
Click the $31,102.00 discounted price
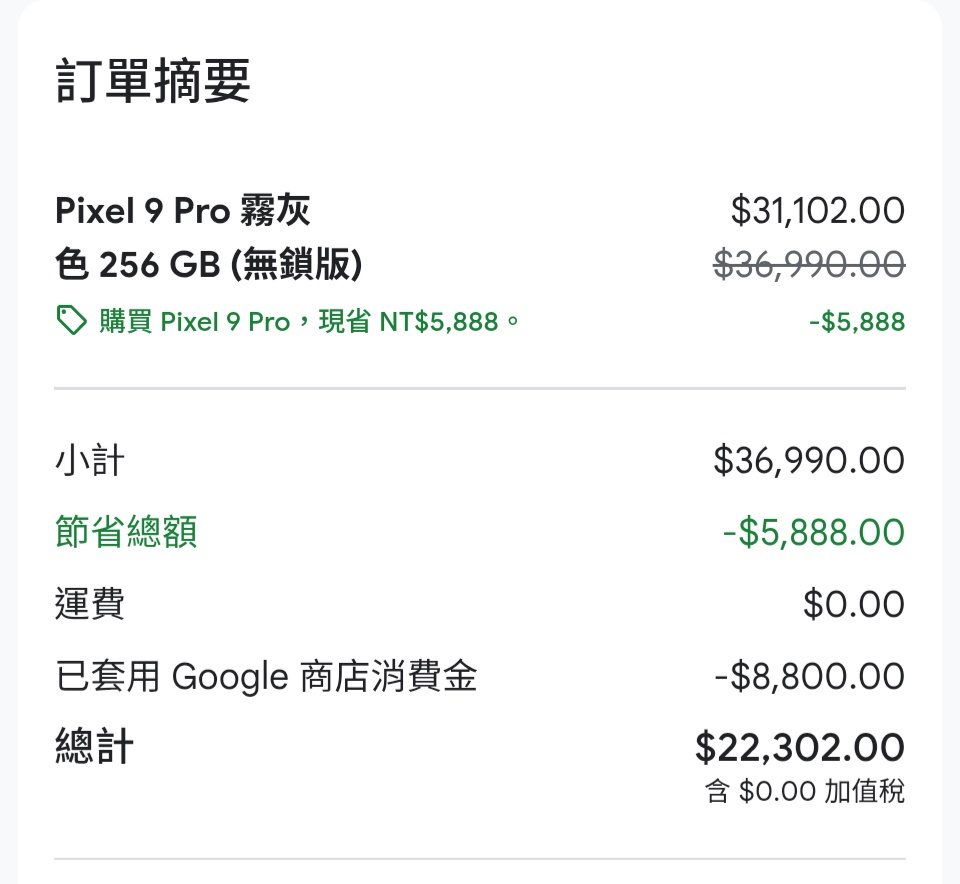pos(817,211)
